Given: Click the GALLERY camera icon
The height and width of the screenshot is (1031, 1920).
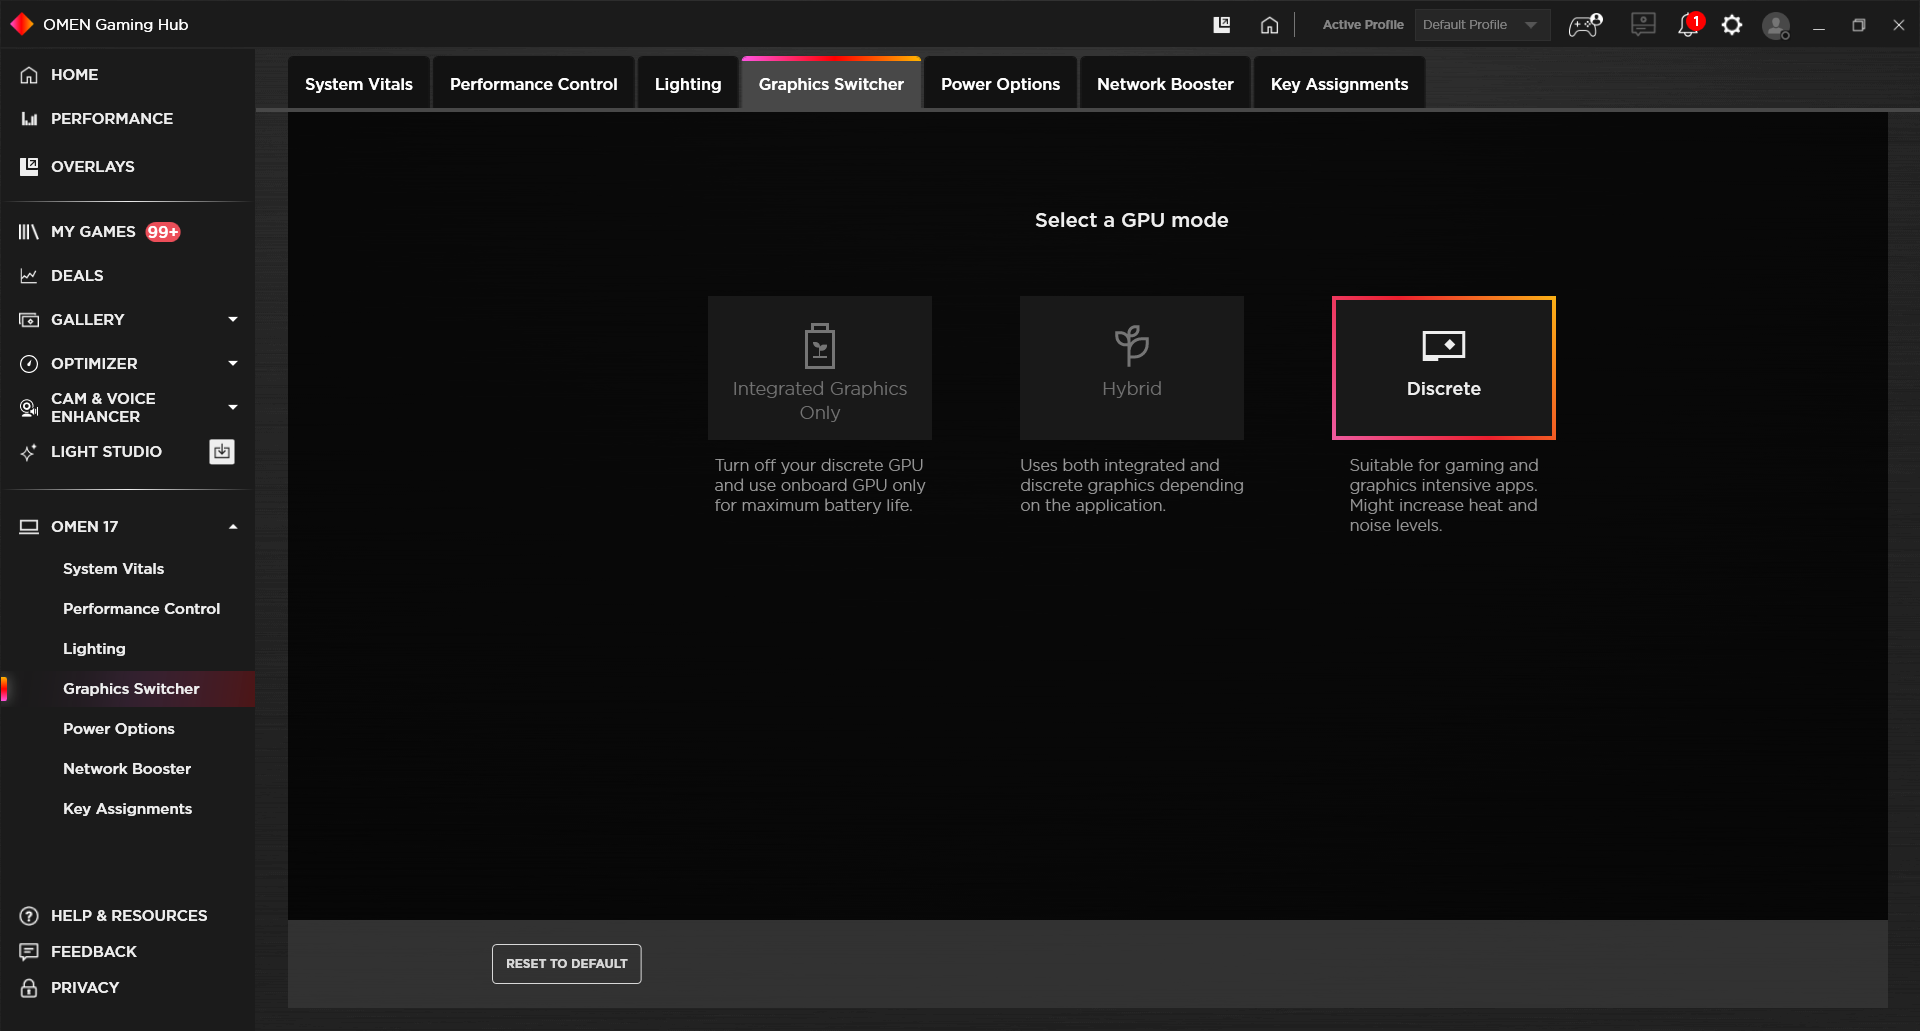Looking at the screenshot, I should tap(29, 319).
